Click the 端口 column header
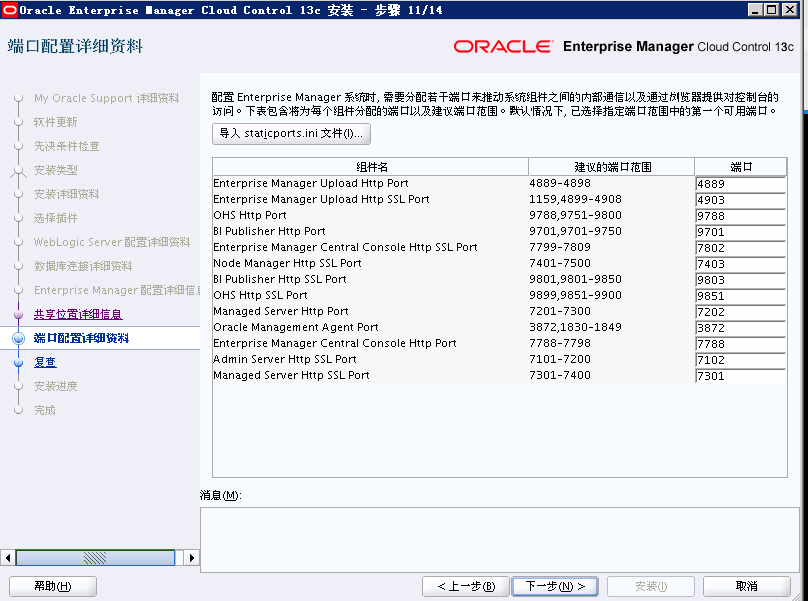 (x=740, y=167)
